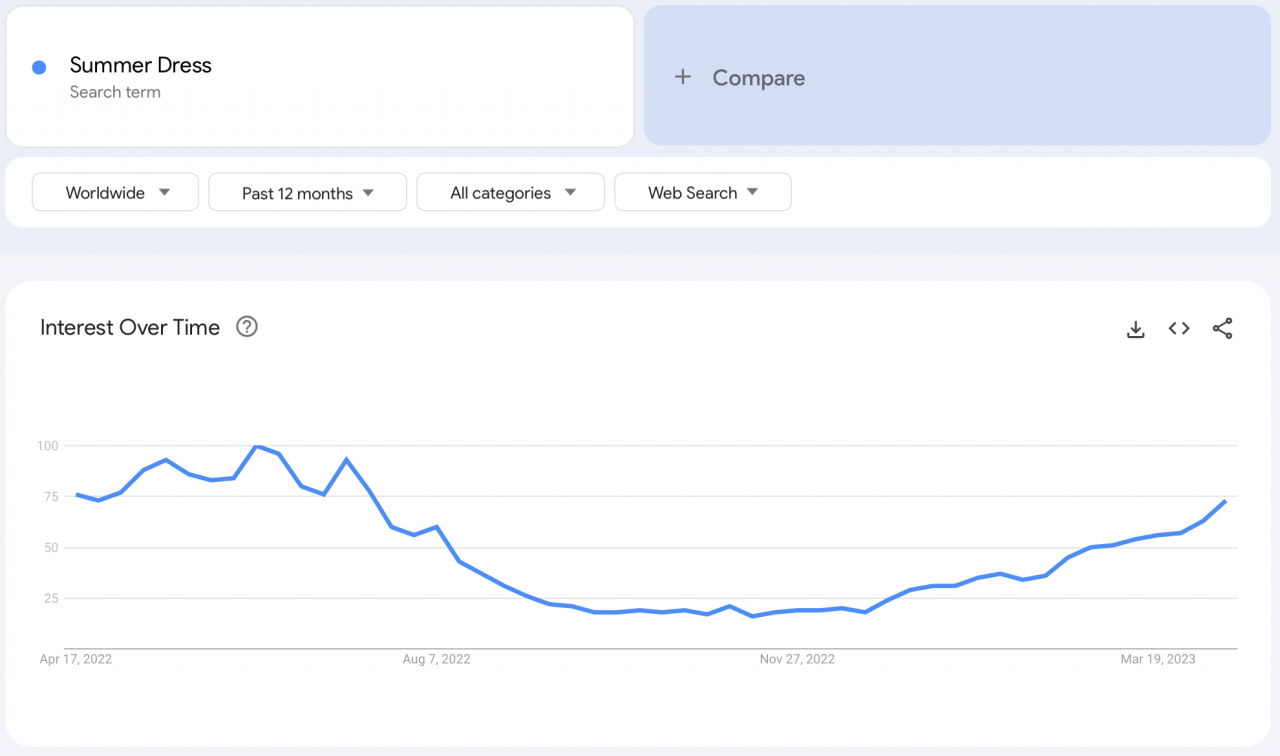Open the embed code icon
The image size is (1280, 756).
[x=1179, y=328]
